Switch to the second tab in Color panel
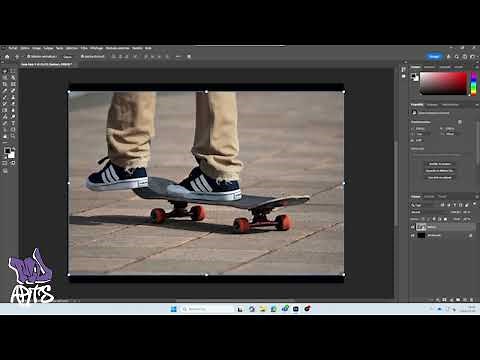 429,67
